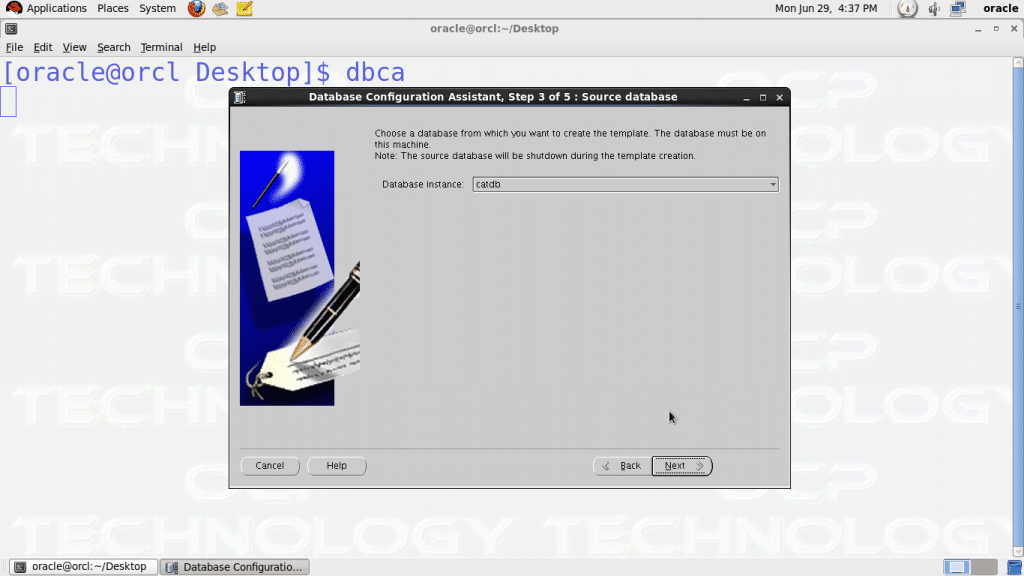Launch Firefox from the top panel

tap(196, 8)
